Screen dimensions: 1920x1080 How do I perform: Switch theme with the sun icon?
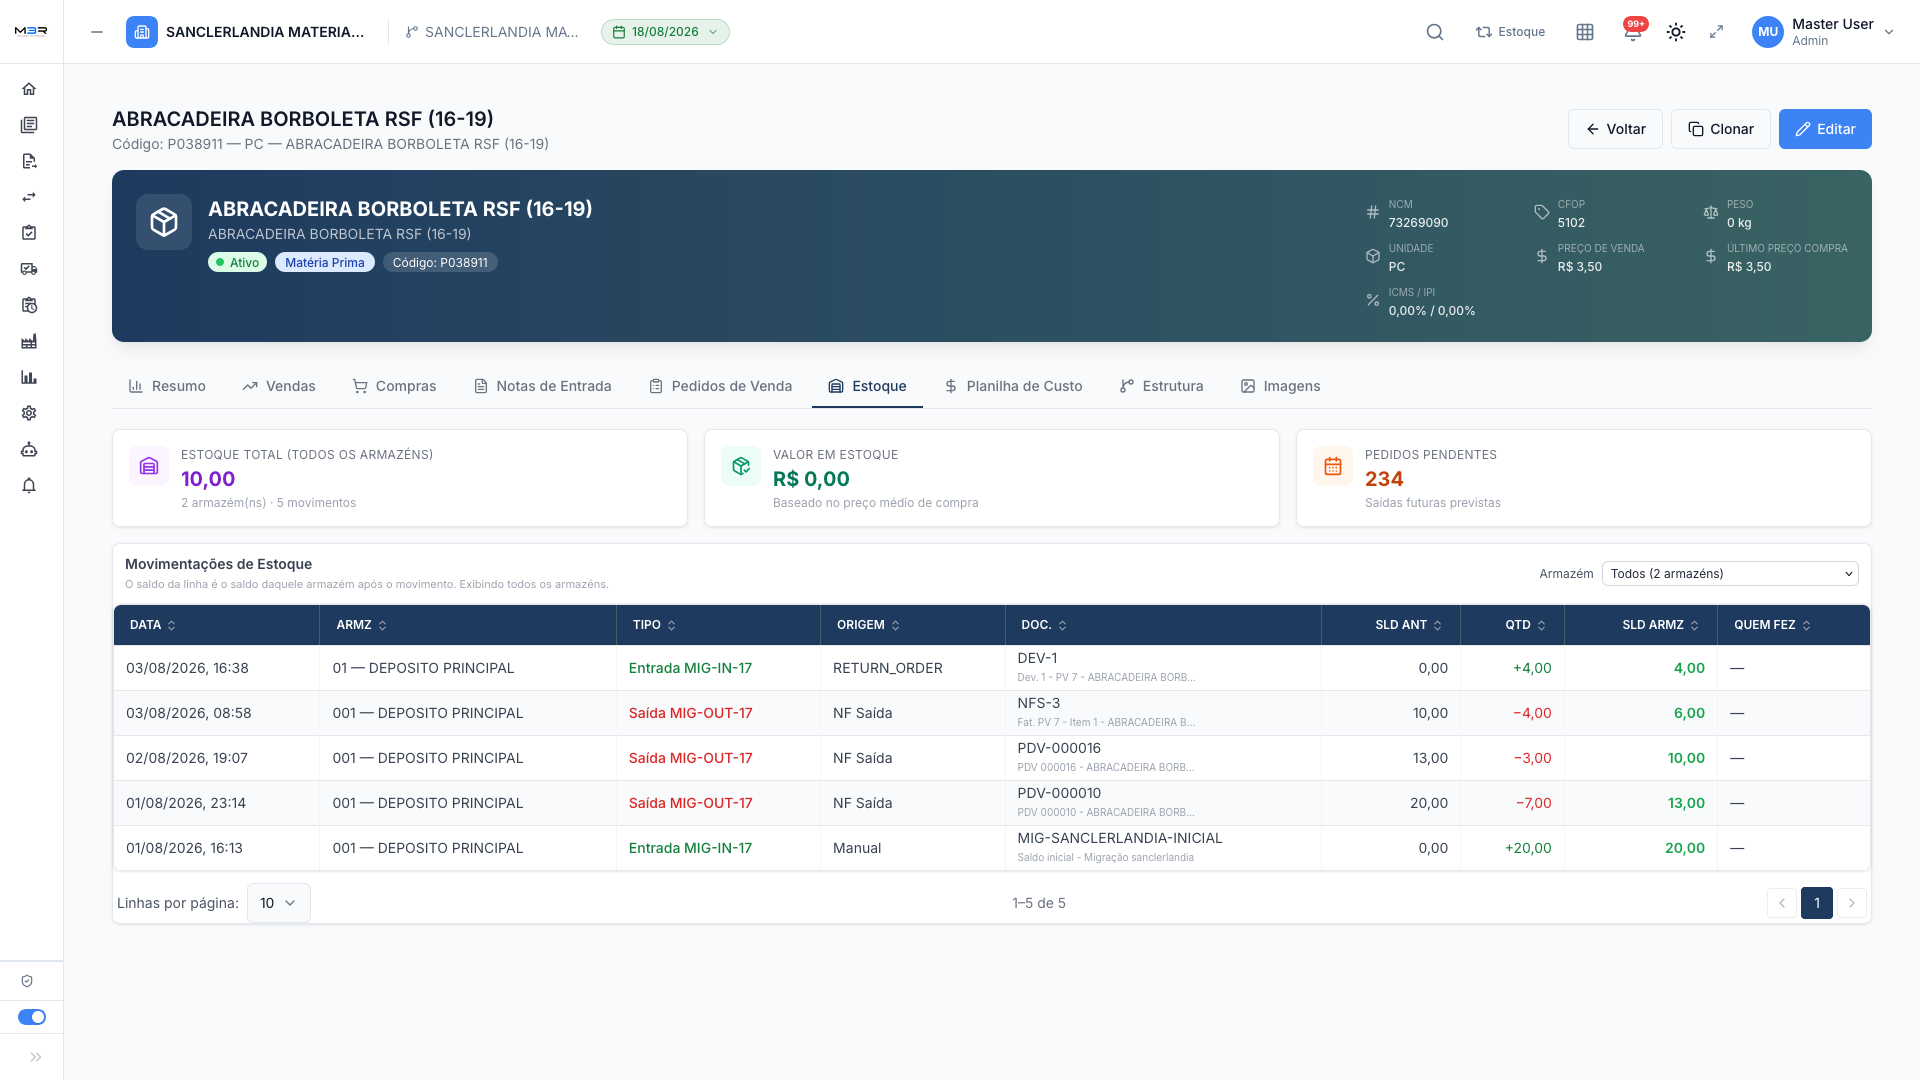(x=1676, y=32)
